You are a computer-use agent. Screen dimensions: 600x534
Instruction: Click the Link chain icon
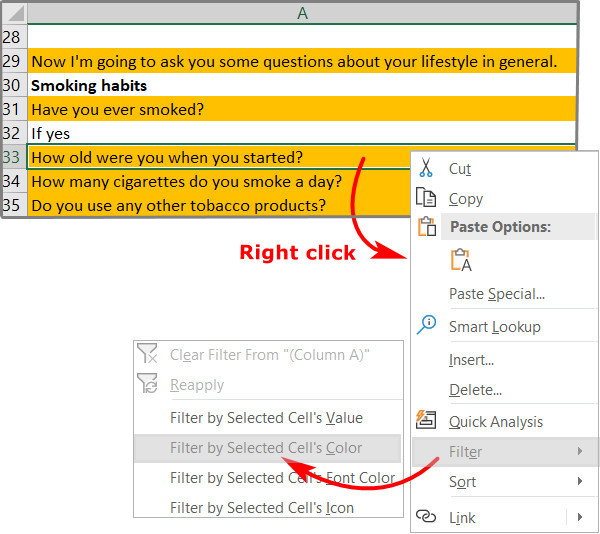coord(426,517)
